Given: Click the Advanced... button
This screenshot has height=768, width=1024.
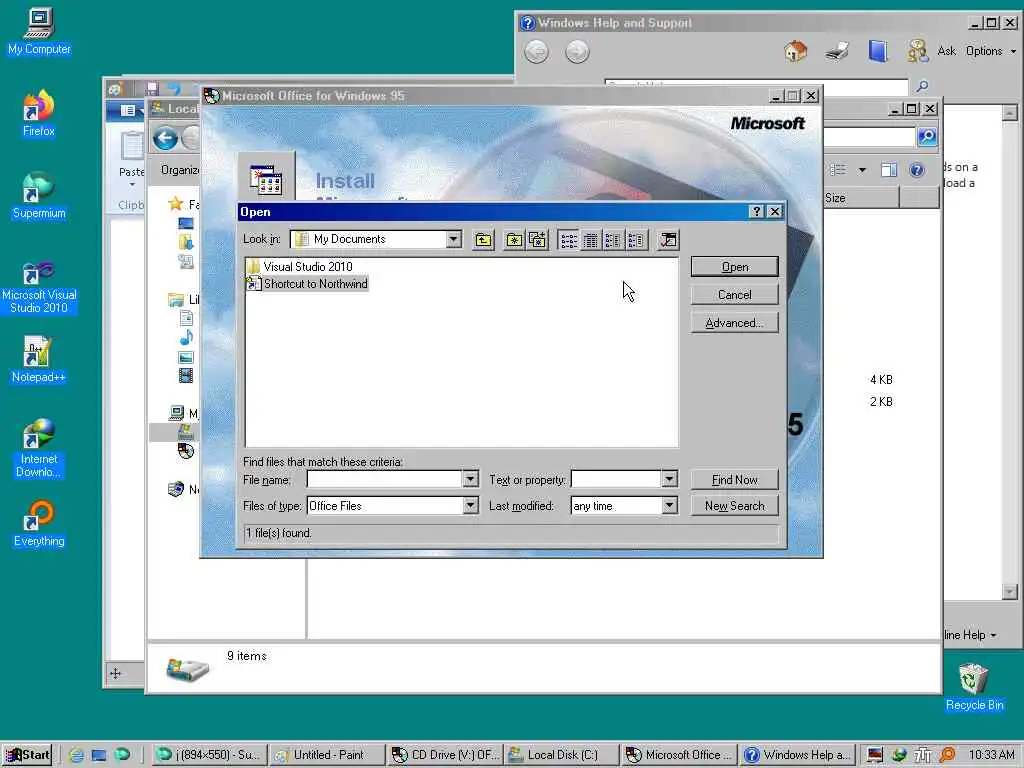Looking at the screenshot, I should [735, 323].
